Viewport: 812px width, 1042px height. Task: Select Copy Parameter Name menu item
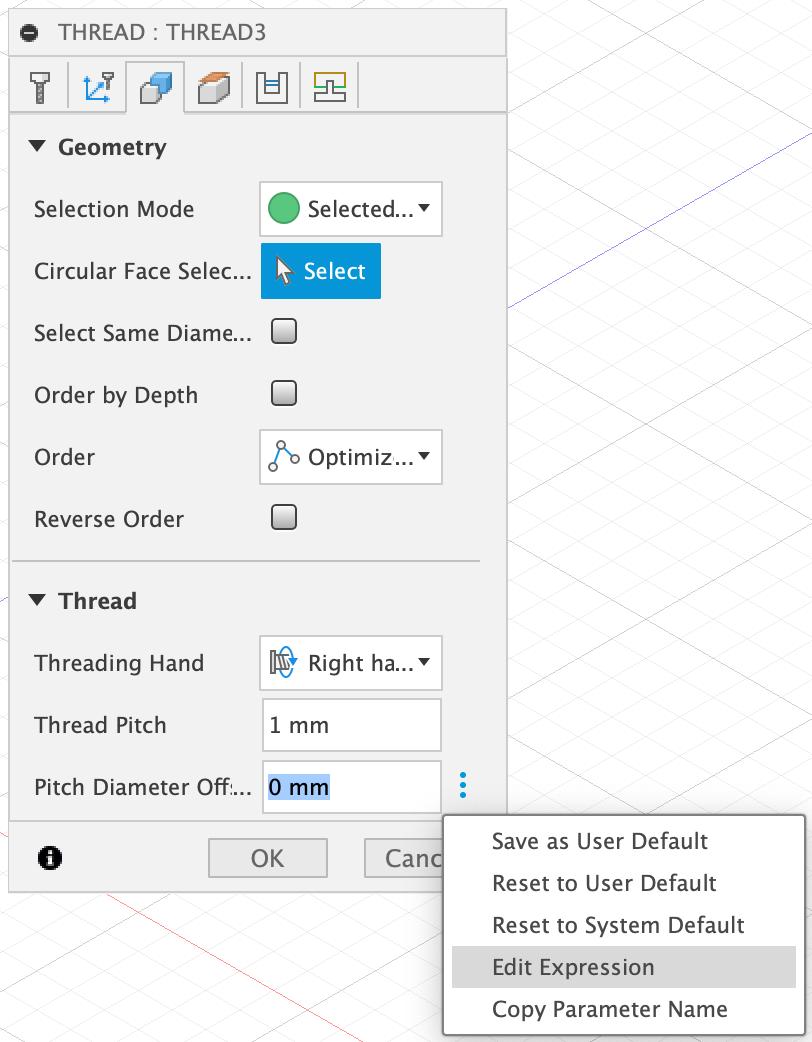(x=623, y=1009)
